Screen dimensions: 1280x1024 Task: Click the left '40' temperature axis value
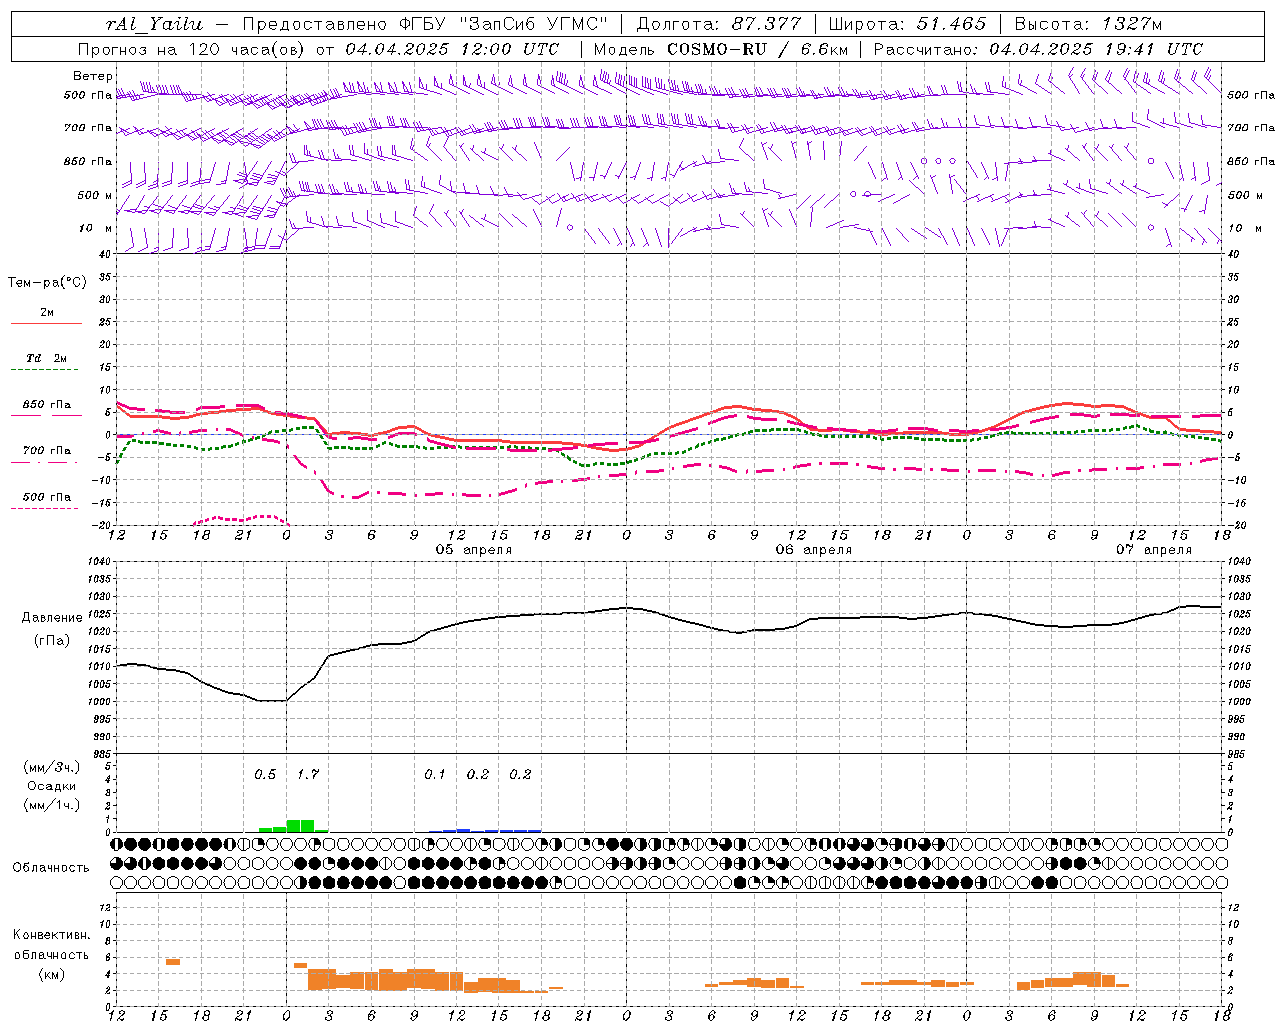pyautogui.click(x=105, y=255)
